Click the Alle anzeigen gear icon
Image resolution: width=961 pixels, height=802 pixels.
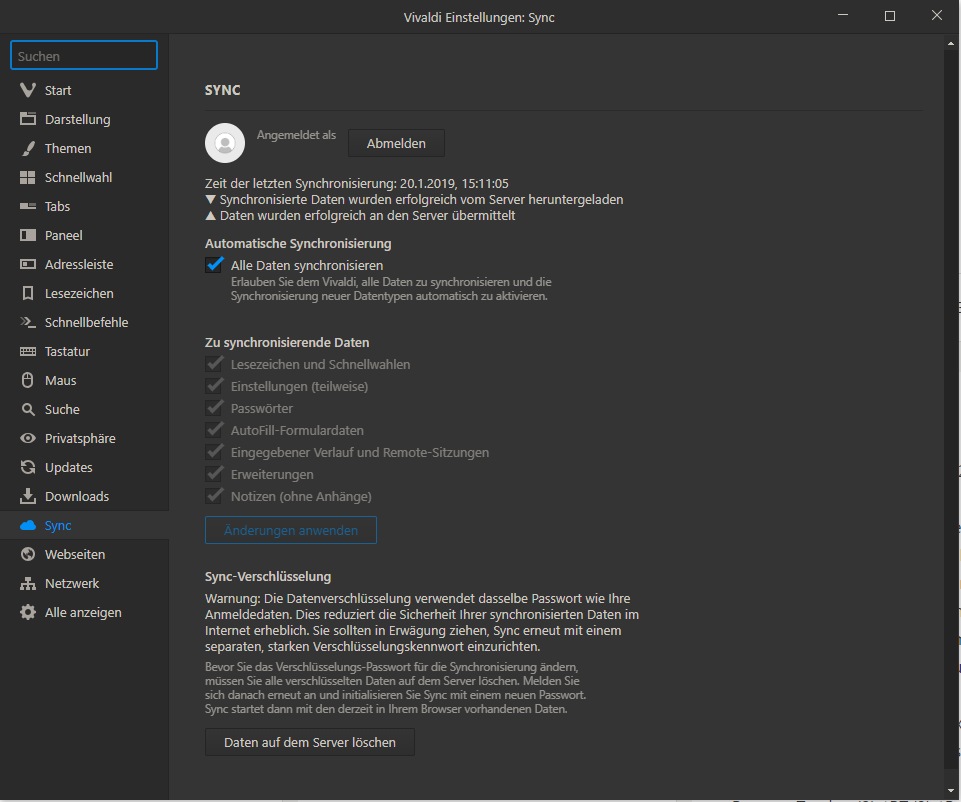tap(28, 612)
